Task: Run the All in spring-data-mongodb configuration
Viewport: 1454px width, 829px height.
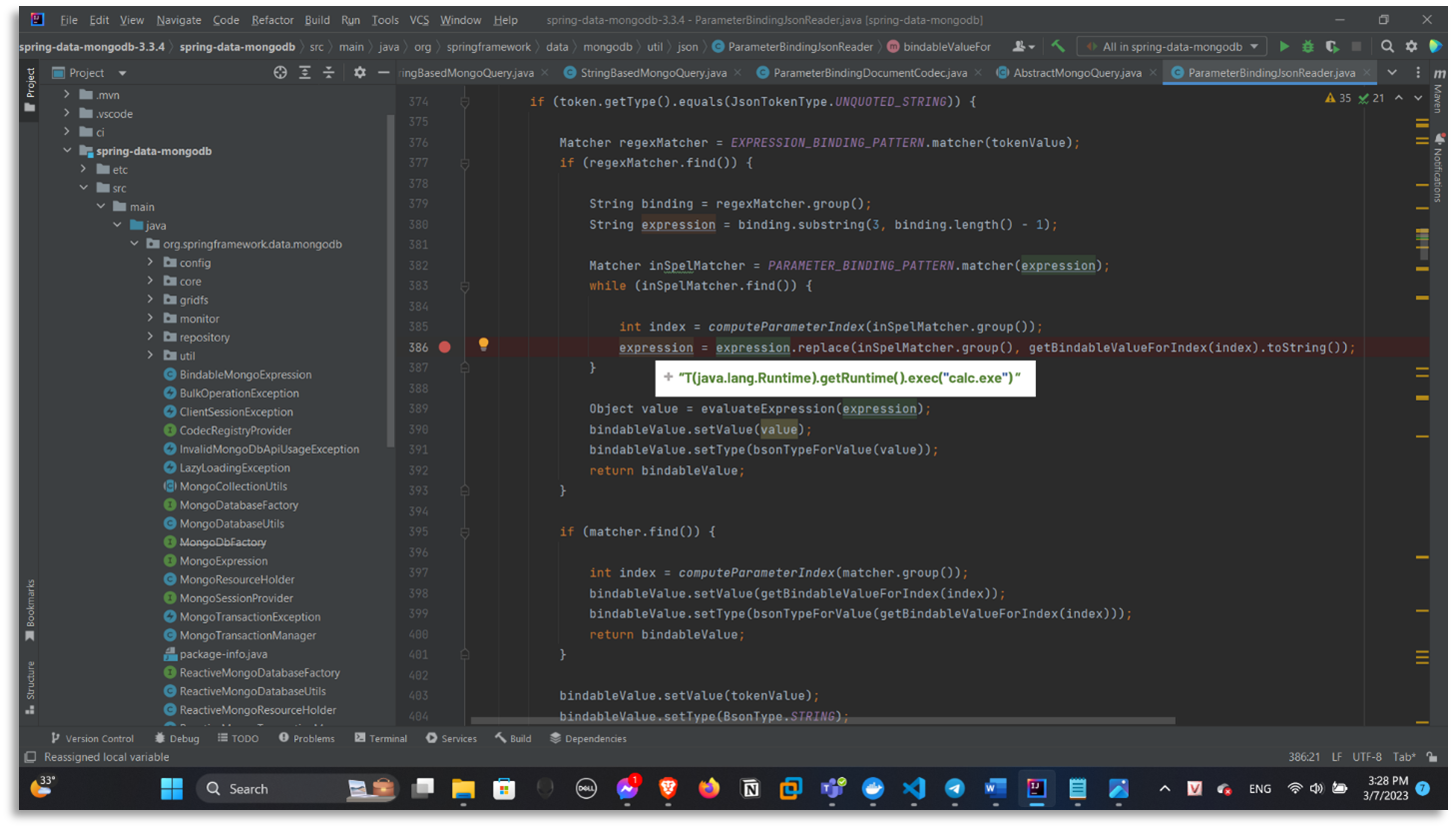Action: [x=1284, y=46]
